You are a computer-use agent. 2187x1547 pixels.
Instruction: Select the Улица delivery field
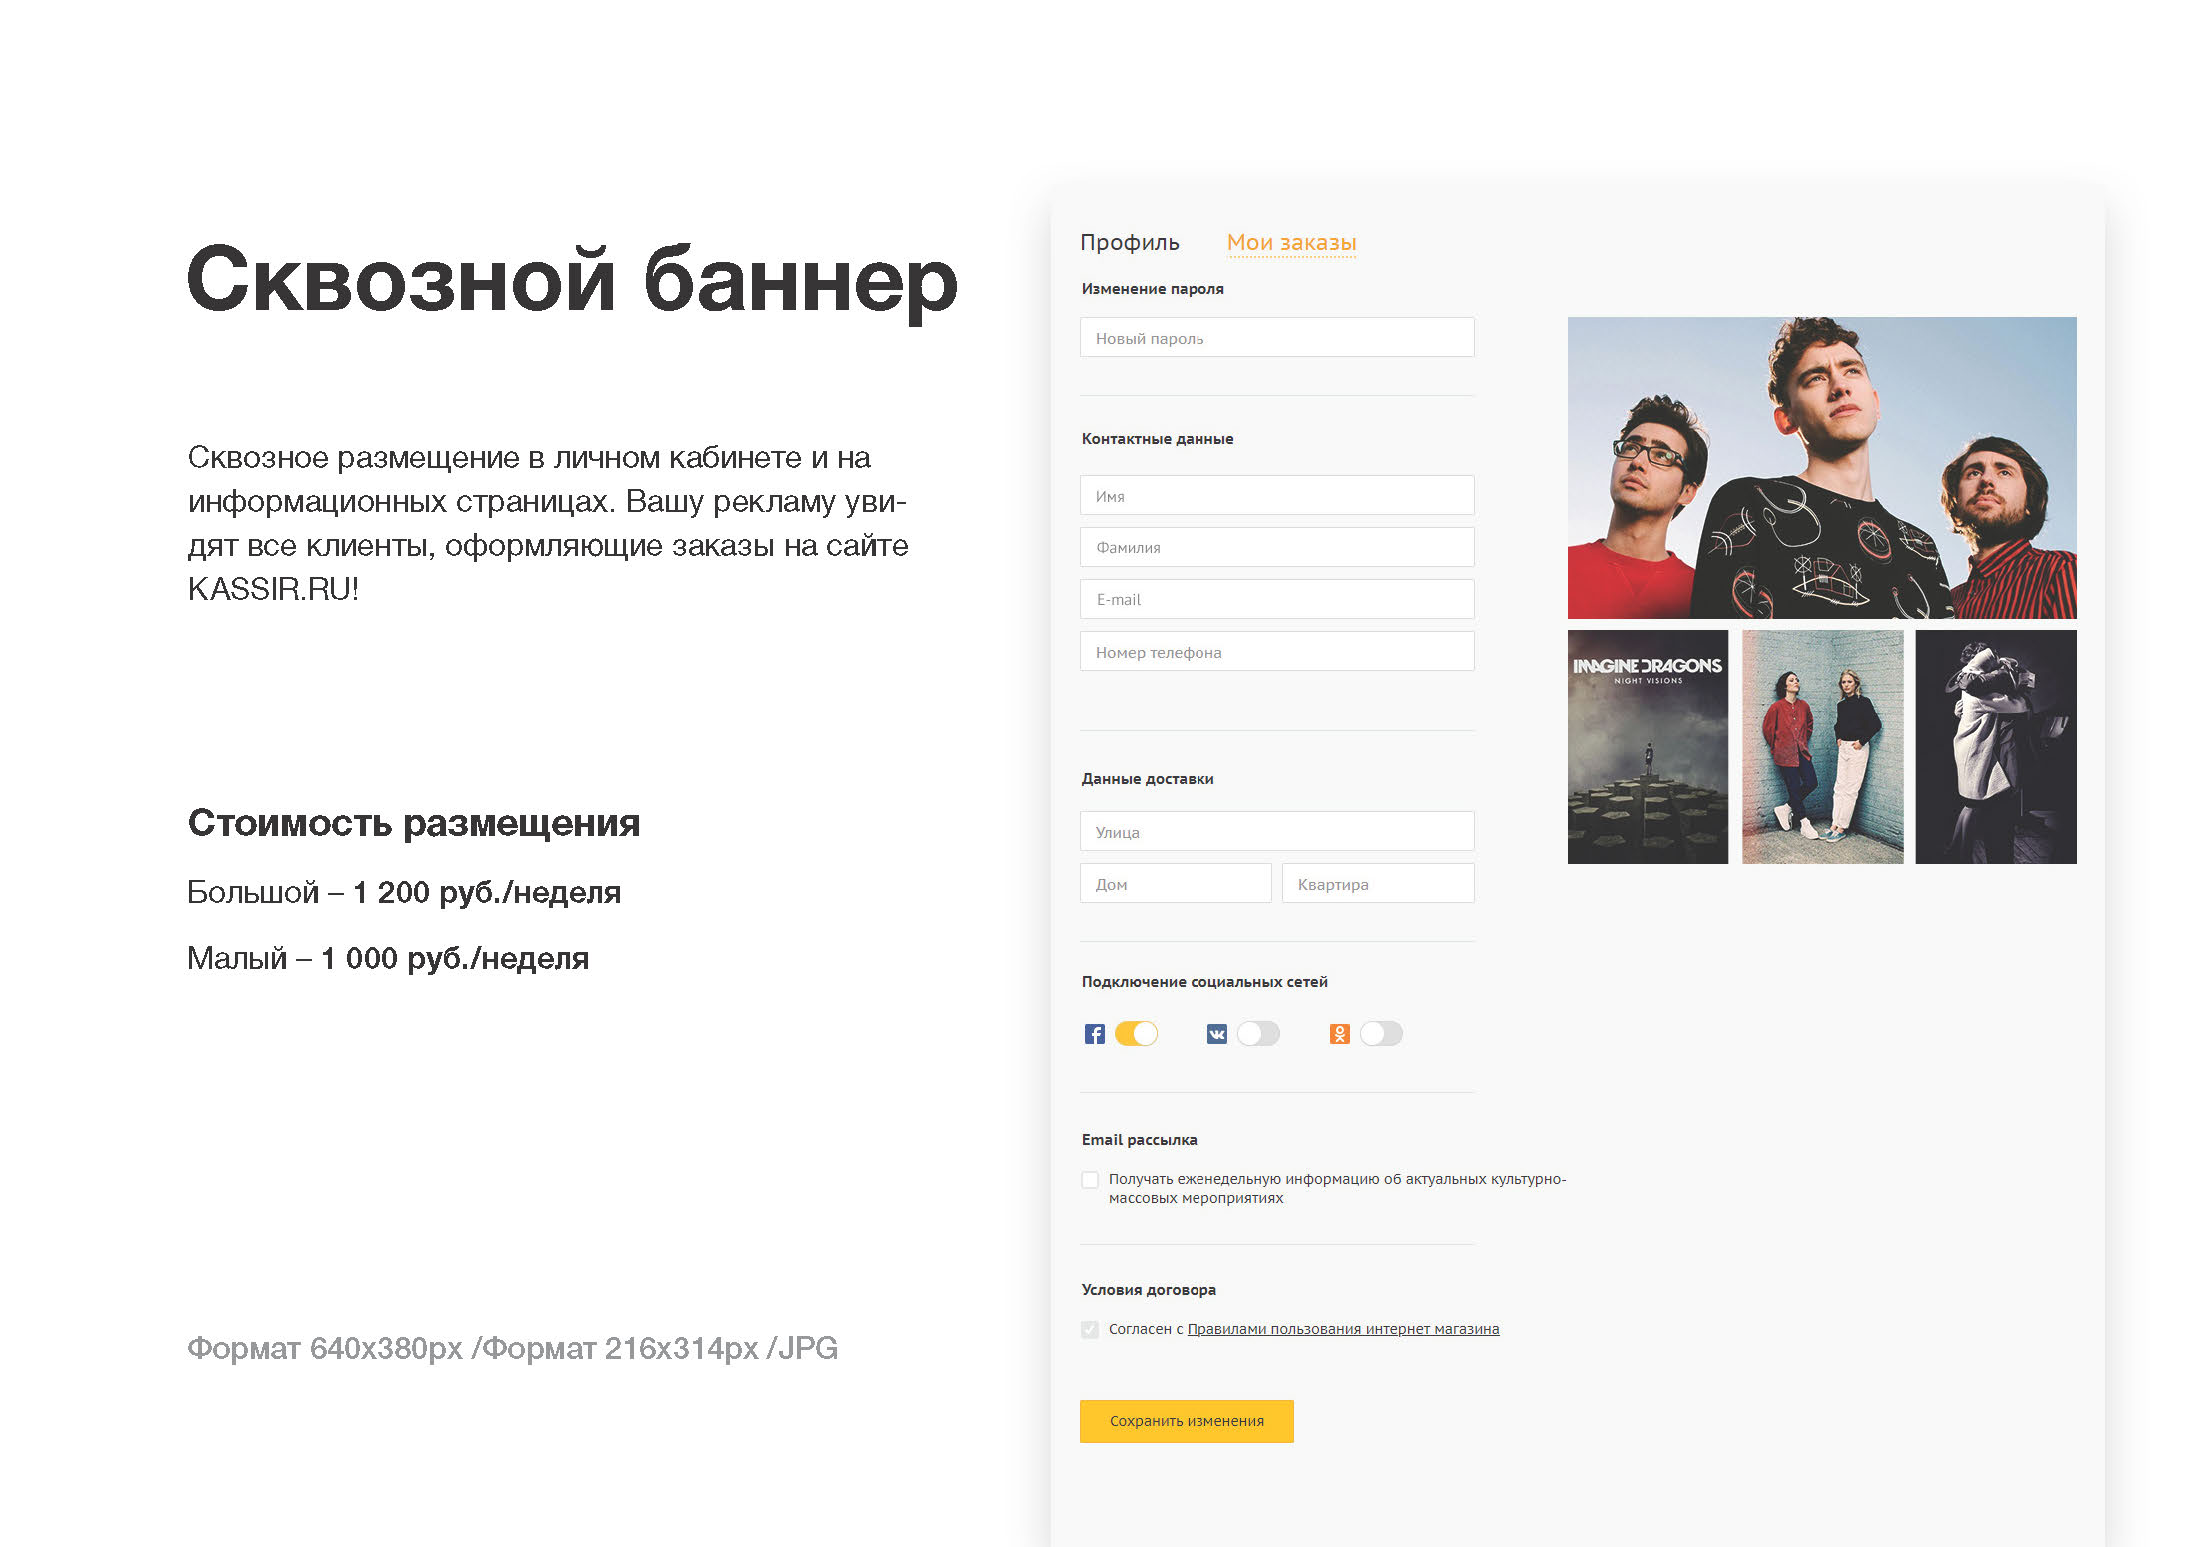1277,831
